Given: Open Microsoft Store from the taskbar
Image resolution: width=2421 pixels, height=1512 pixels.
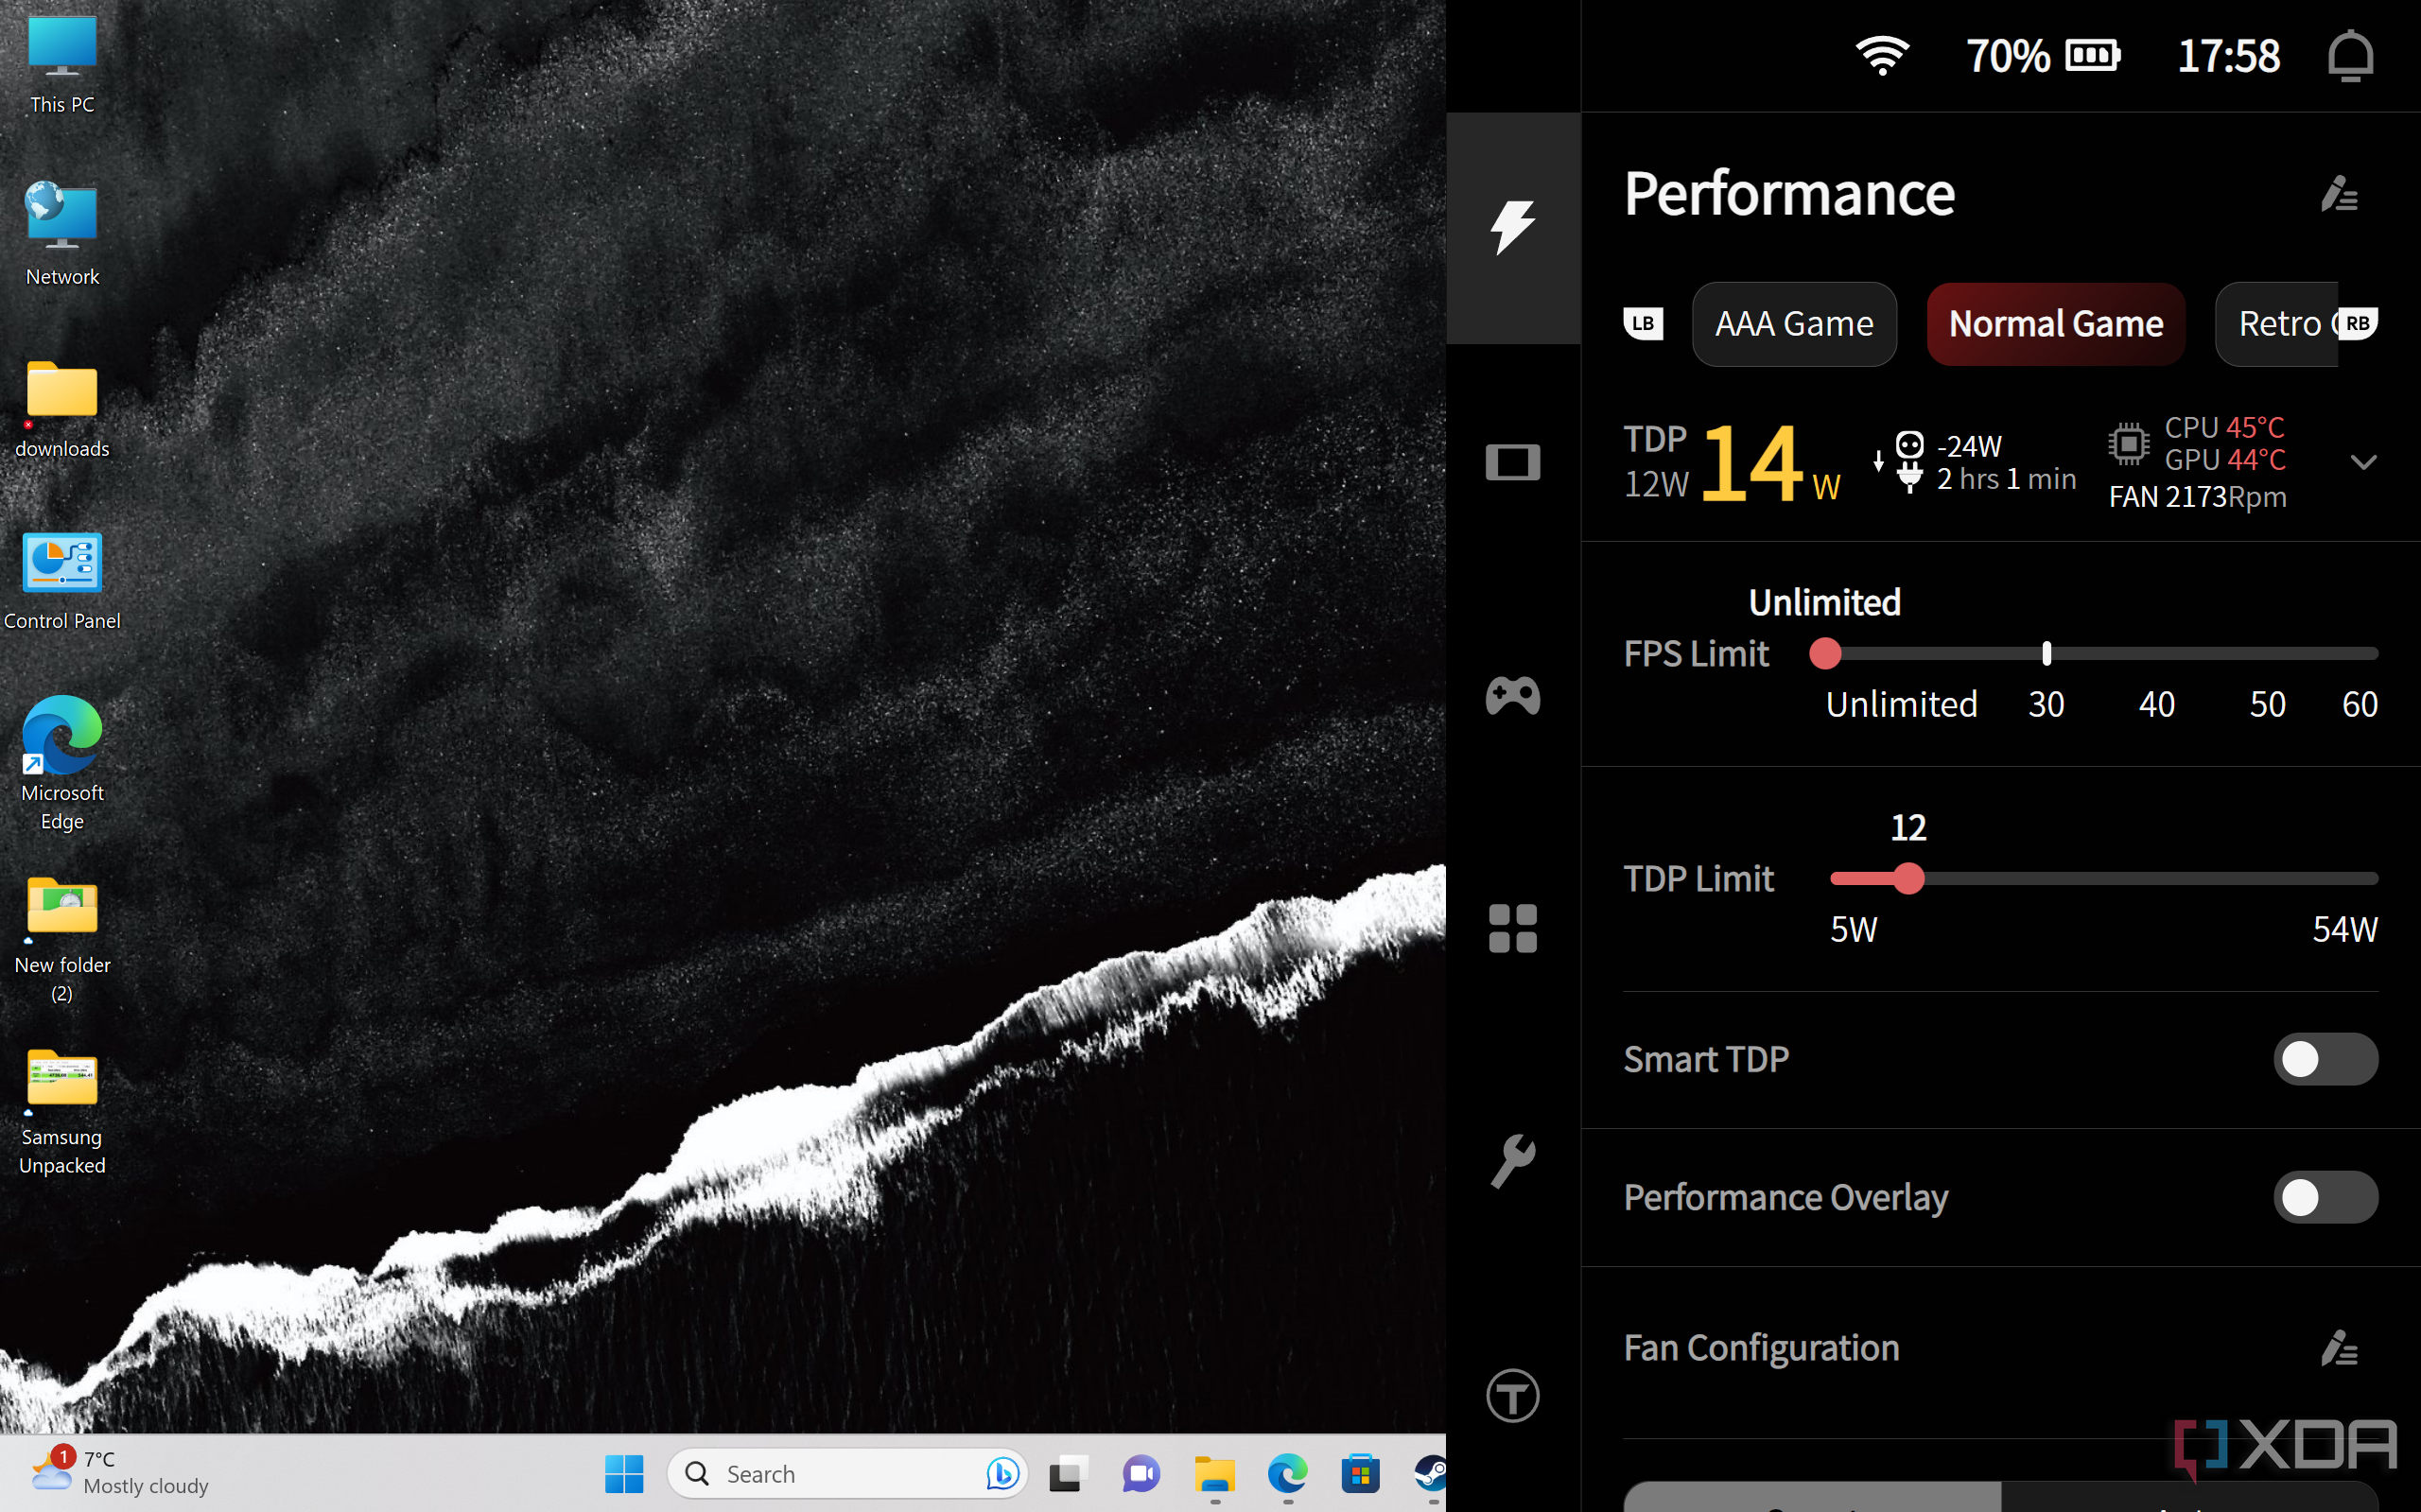Looking at the screenshot, I should [1361, 1474].
